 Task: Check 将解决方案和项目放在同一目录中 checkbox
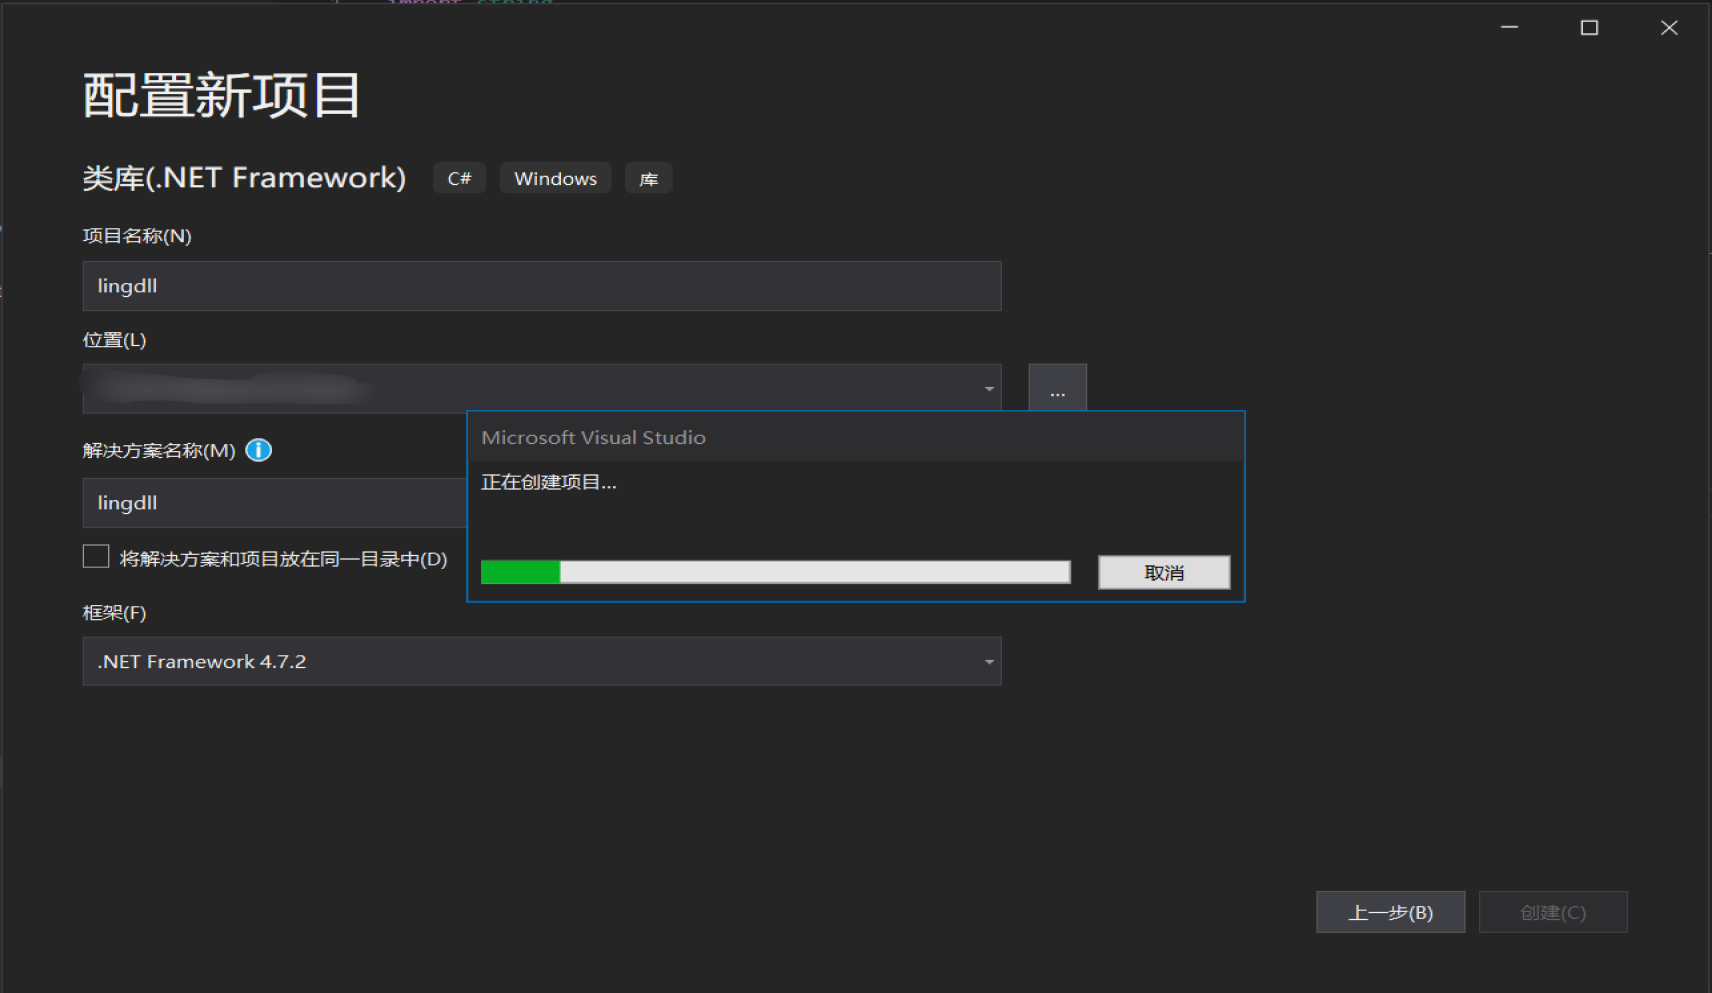click(x=96, y=557)
